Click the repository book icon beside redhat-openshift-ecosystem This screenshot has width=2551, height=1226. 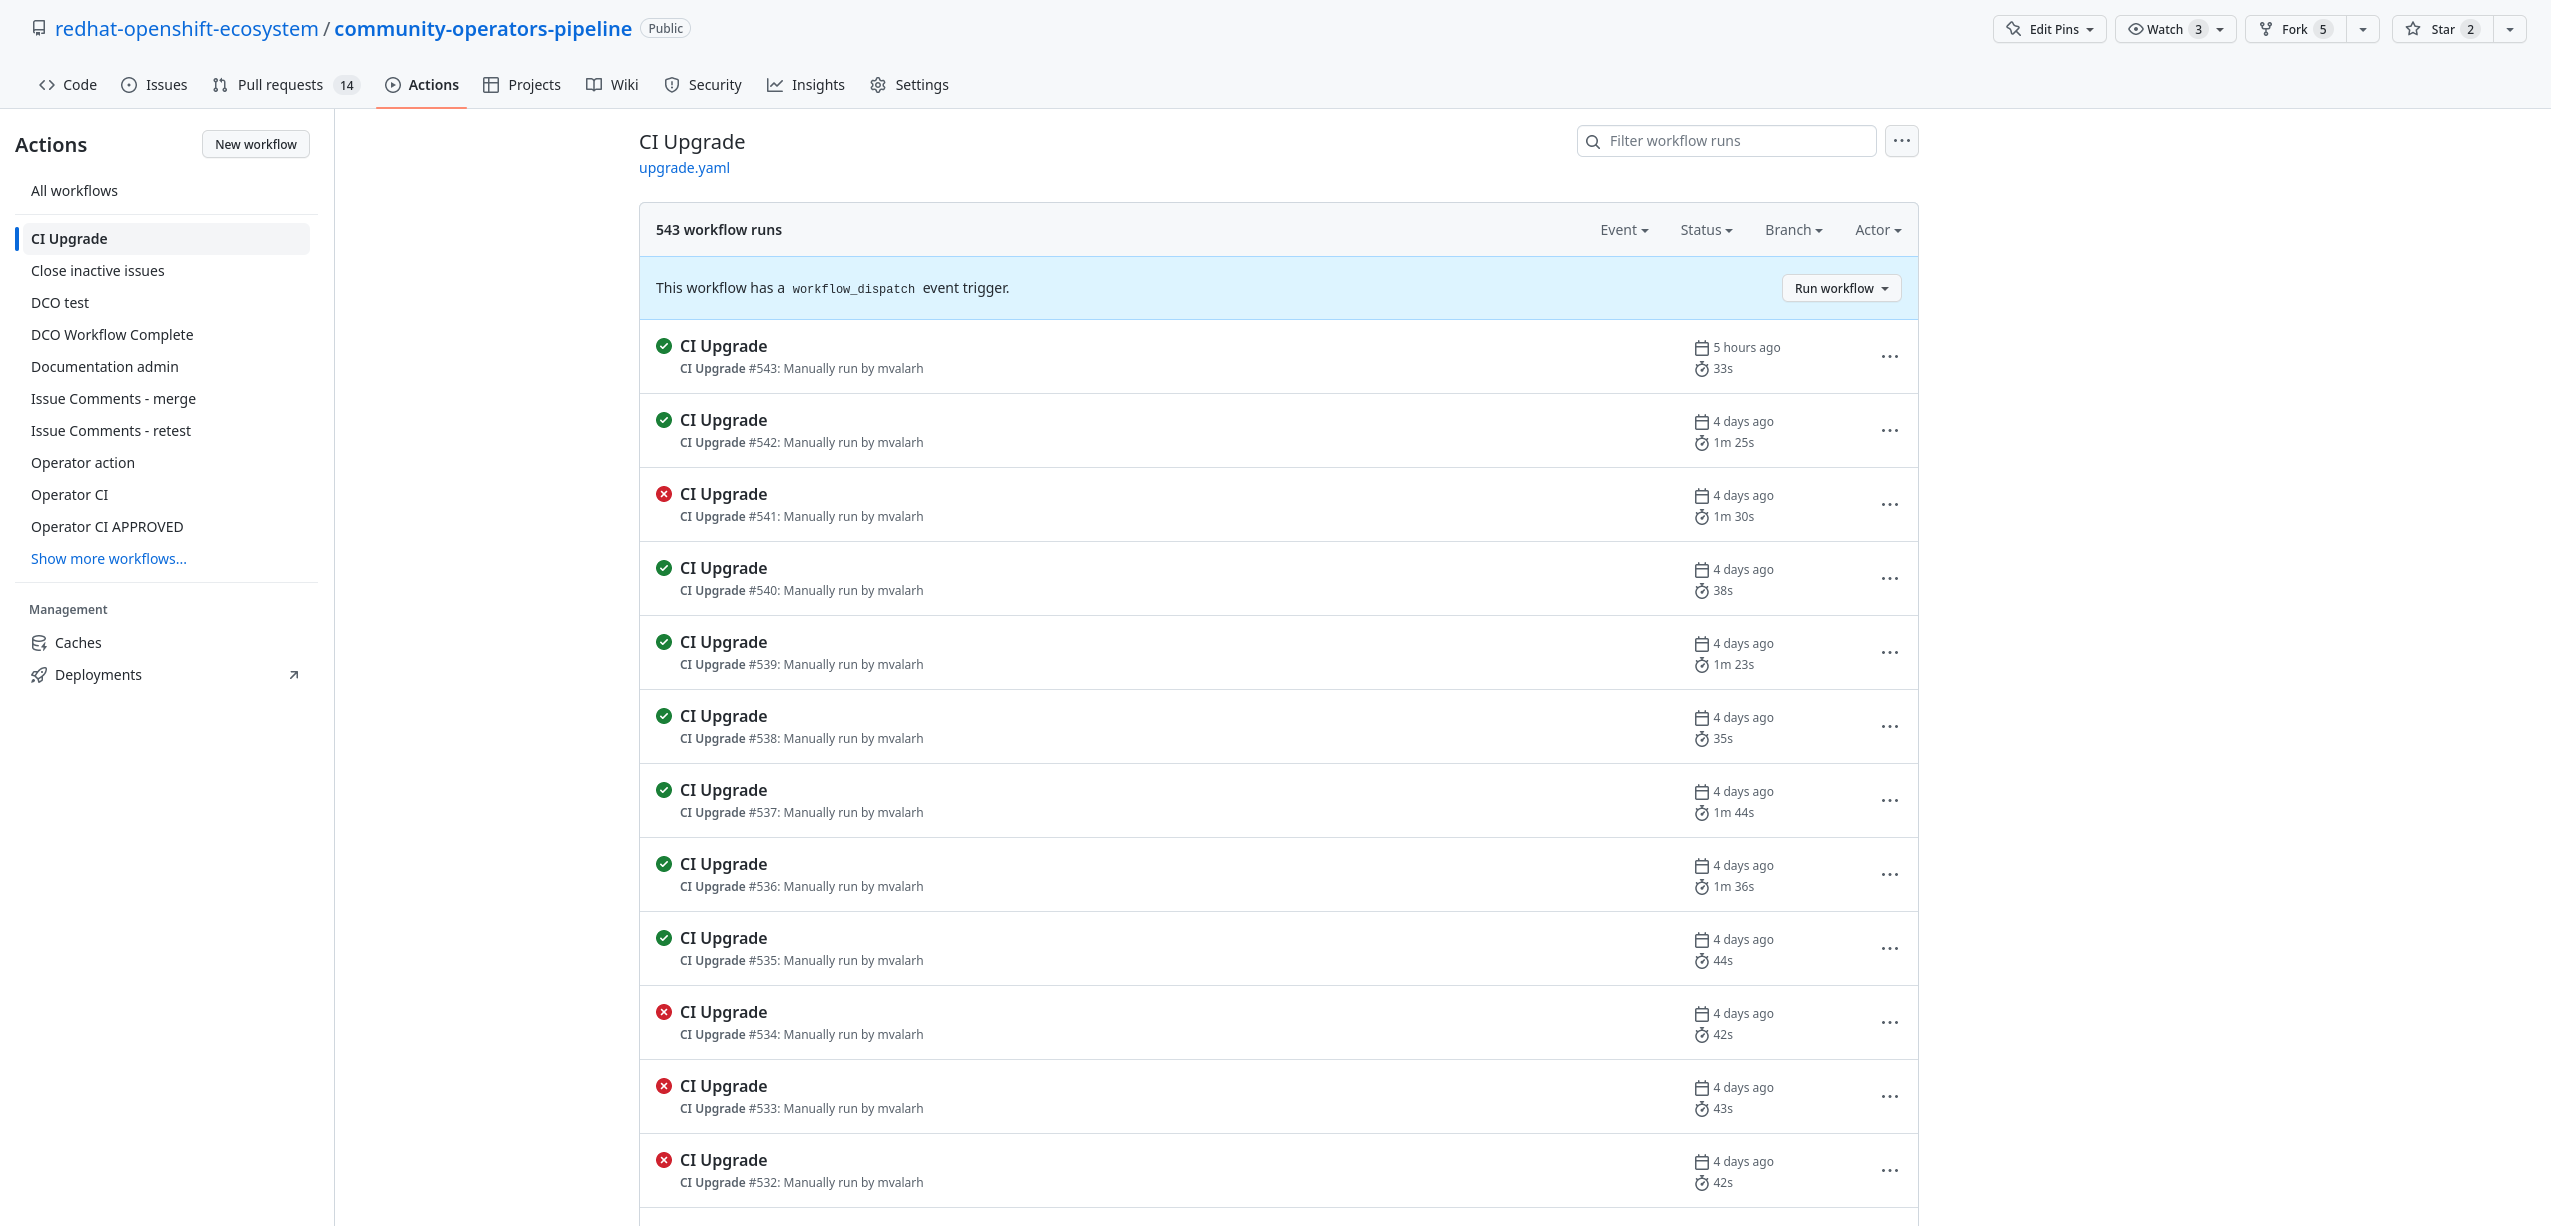[39, 28]
